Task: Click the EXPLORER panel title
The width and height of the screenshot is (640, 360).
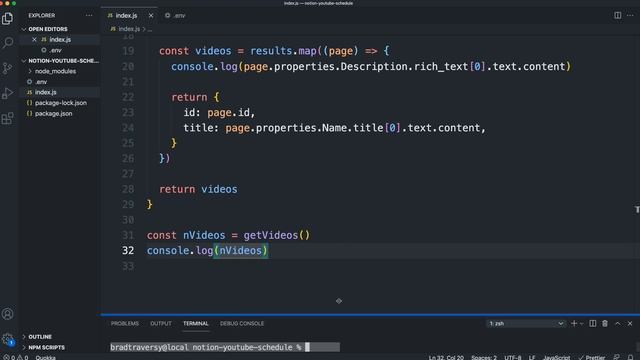Action: coord(42,16)
